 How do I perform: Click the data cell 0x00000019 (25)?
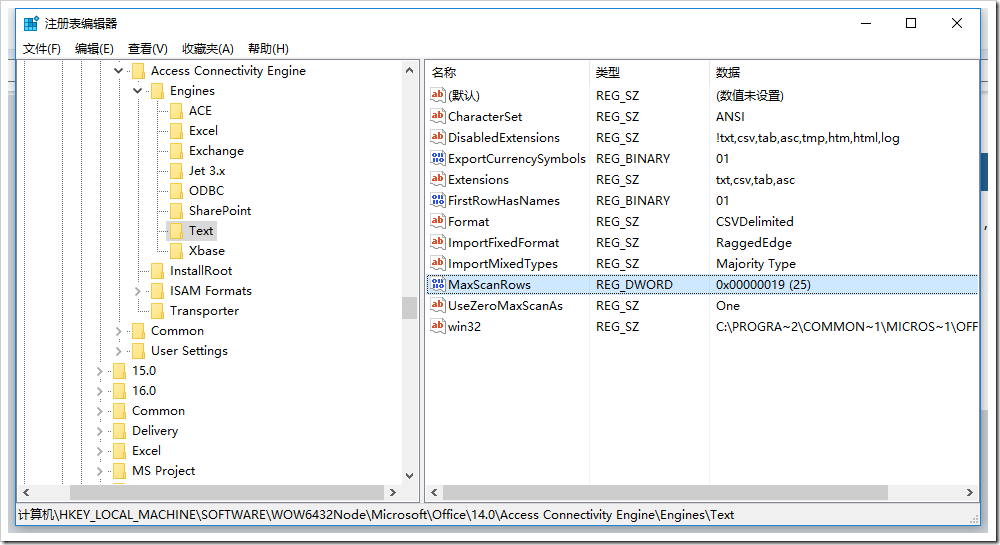(x=763, y=284)
